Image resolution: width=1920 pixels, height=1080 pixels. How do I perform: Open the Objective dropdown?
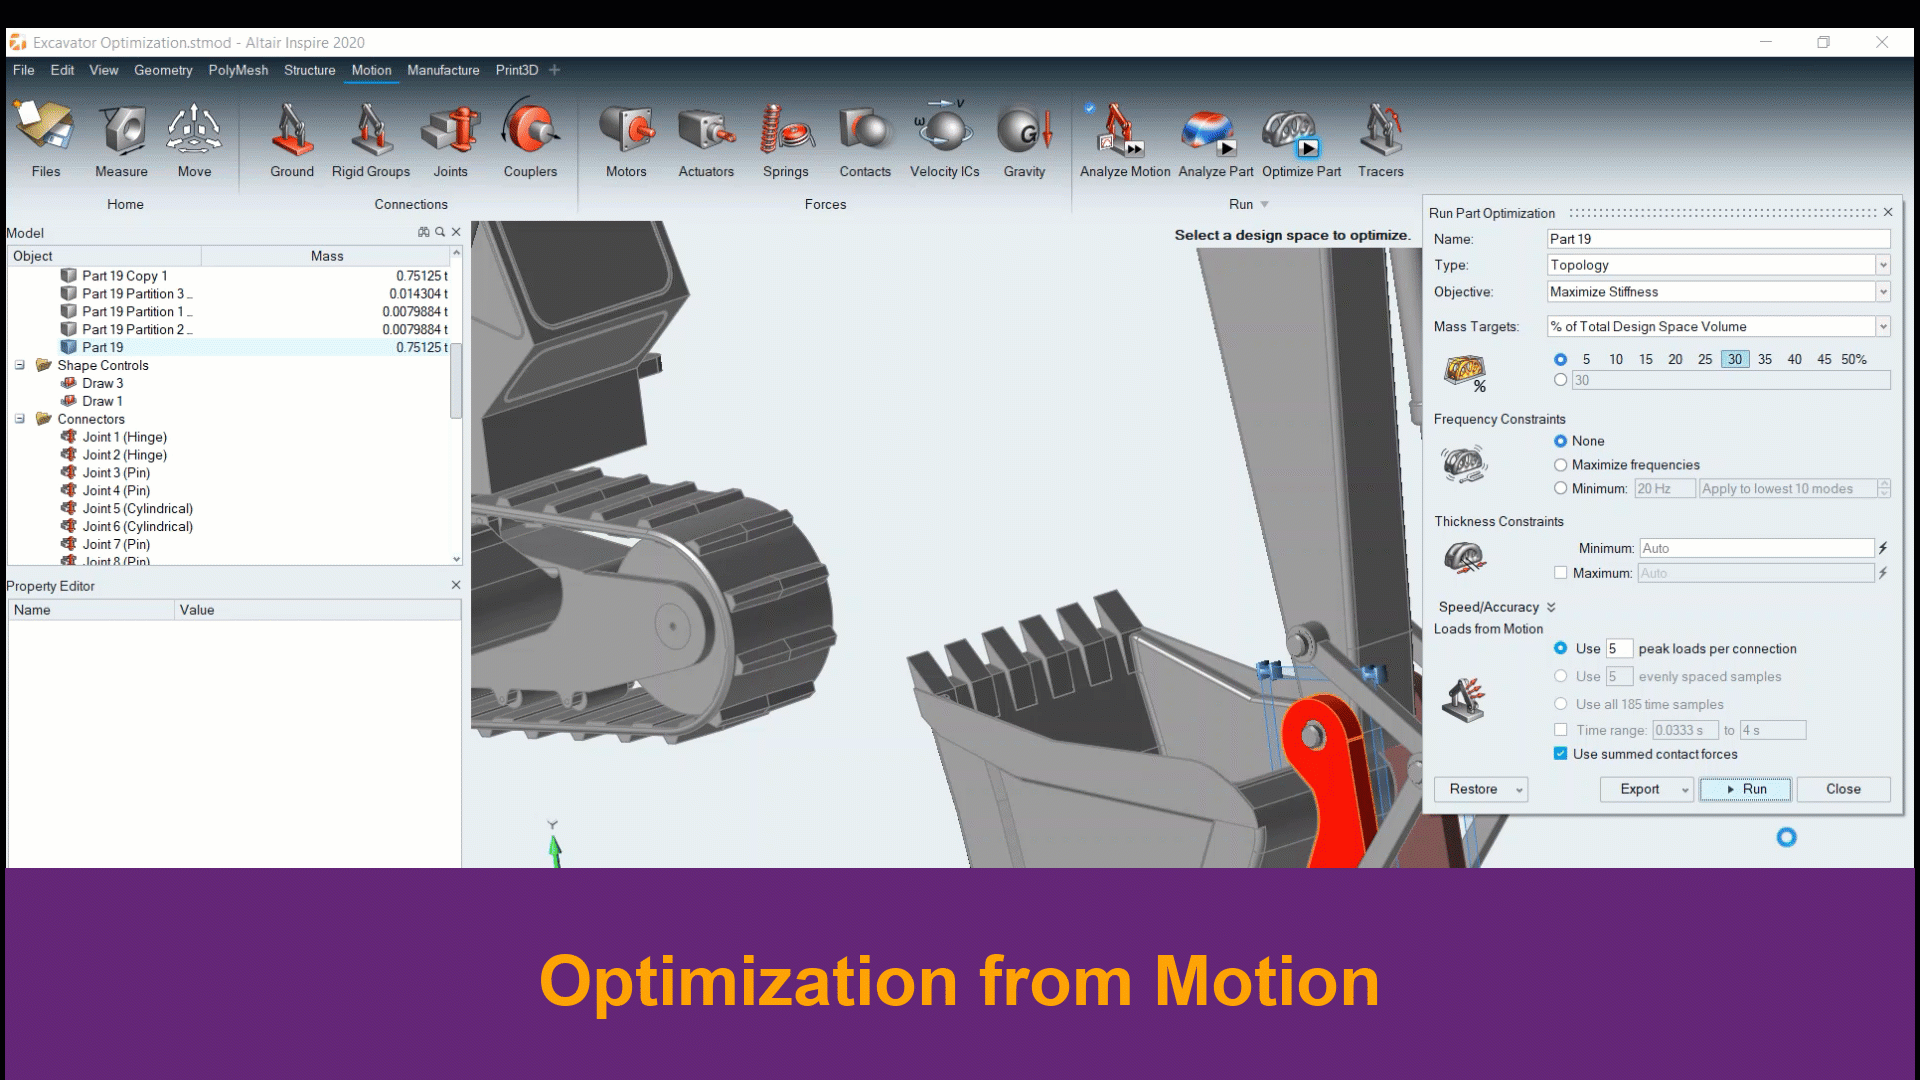point(1882,292)
